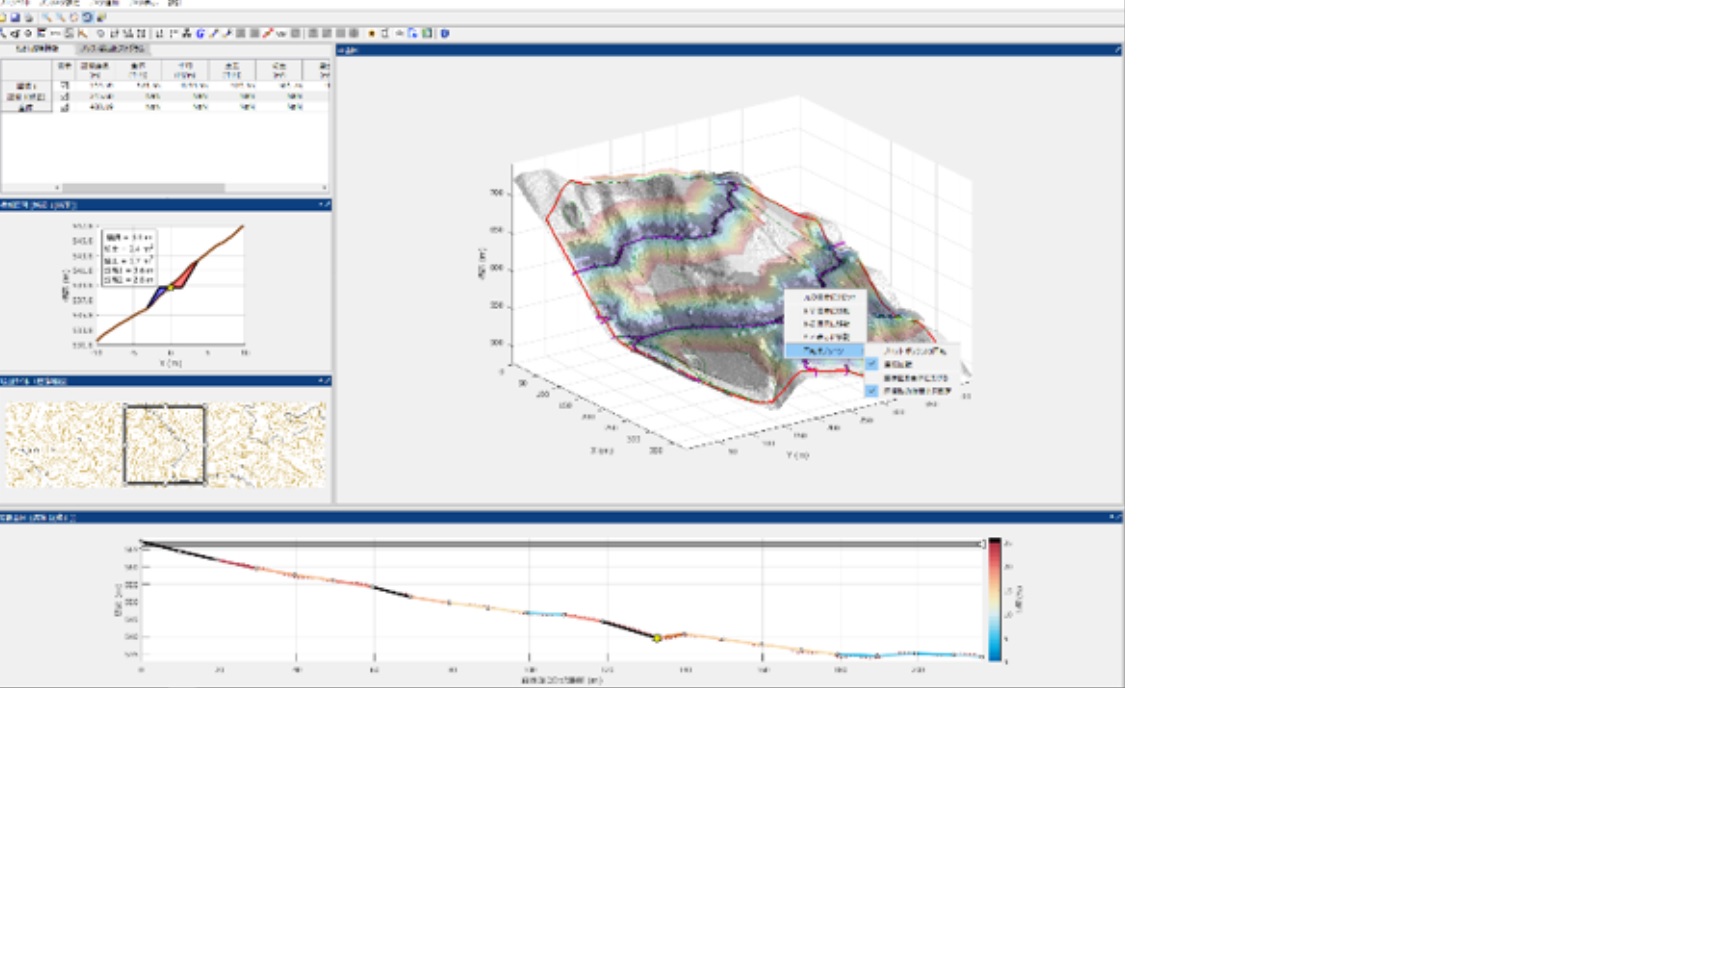Click the yellow new-file icon in top toolbar
The height and width of the screenshot is (972, 1728).
[x=3, y=17]
